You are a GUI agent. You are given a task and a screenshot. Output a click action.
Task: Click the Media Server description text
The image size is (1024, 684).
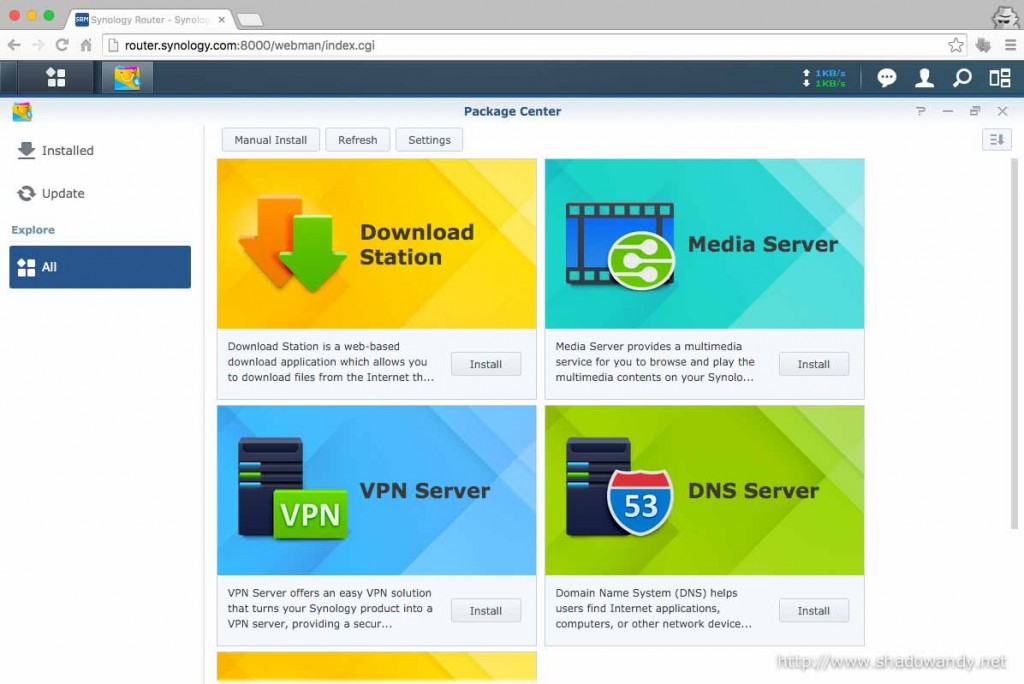[655, 362]
